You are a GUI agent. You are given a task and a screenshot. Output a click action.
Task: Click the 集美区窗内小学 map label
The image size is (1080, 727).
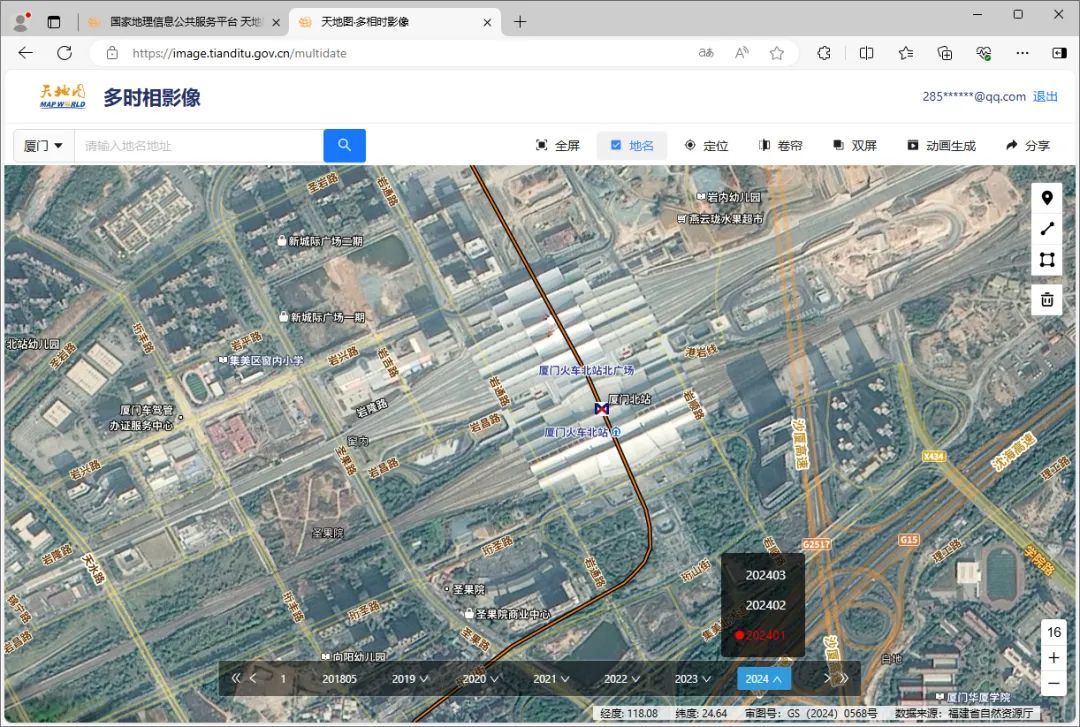point(266,360)
